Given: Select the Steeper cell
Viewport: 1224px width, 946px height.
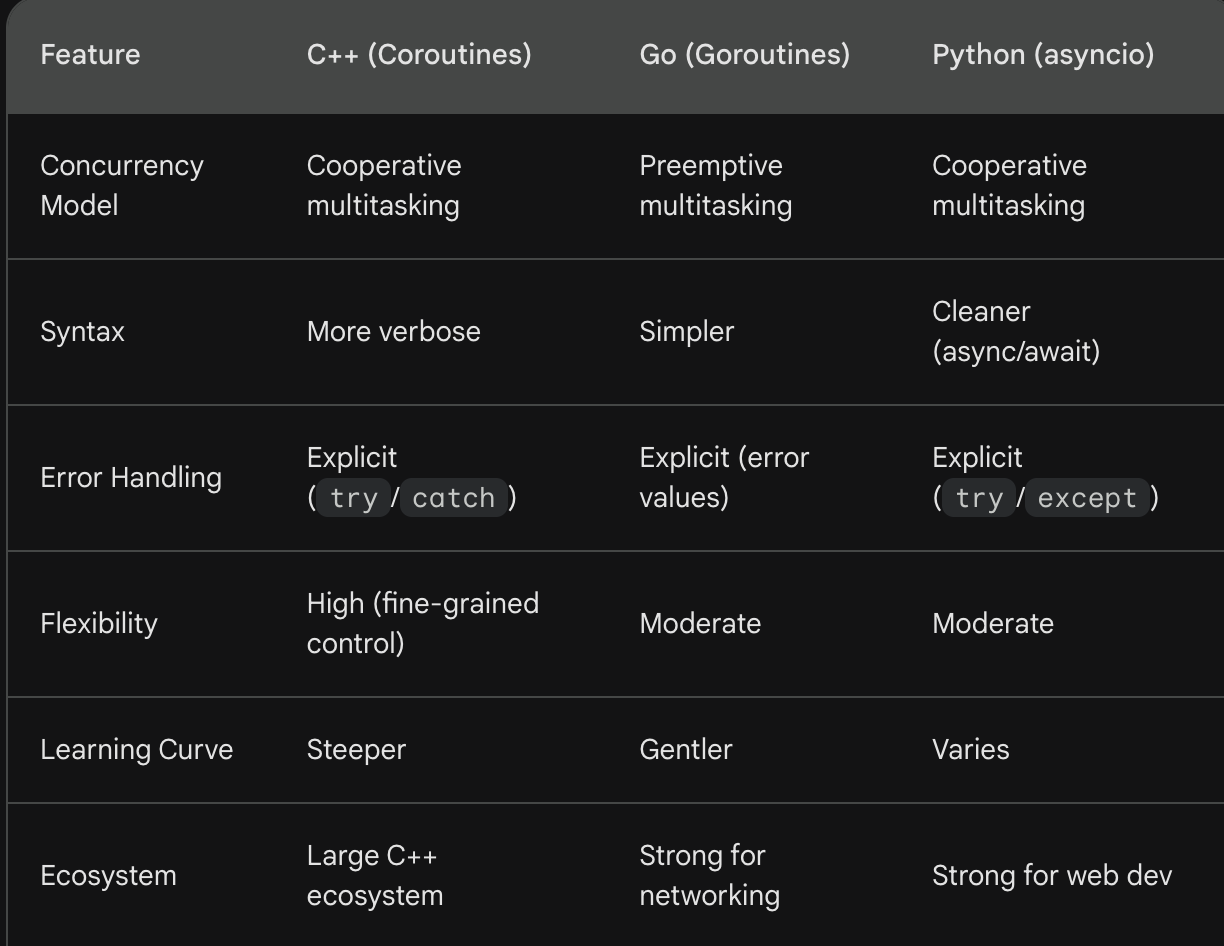Looking at the screenshot, I should coord(356,750).
